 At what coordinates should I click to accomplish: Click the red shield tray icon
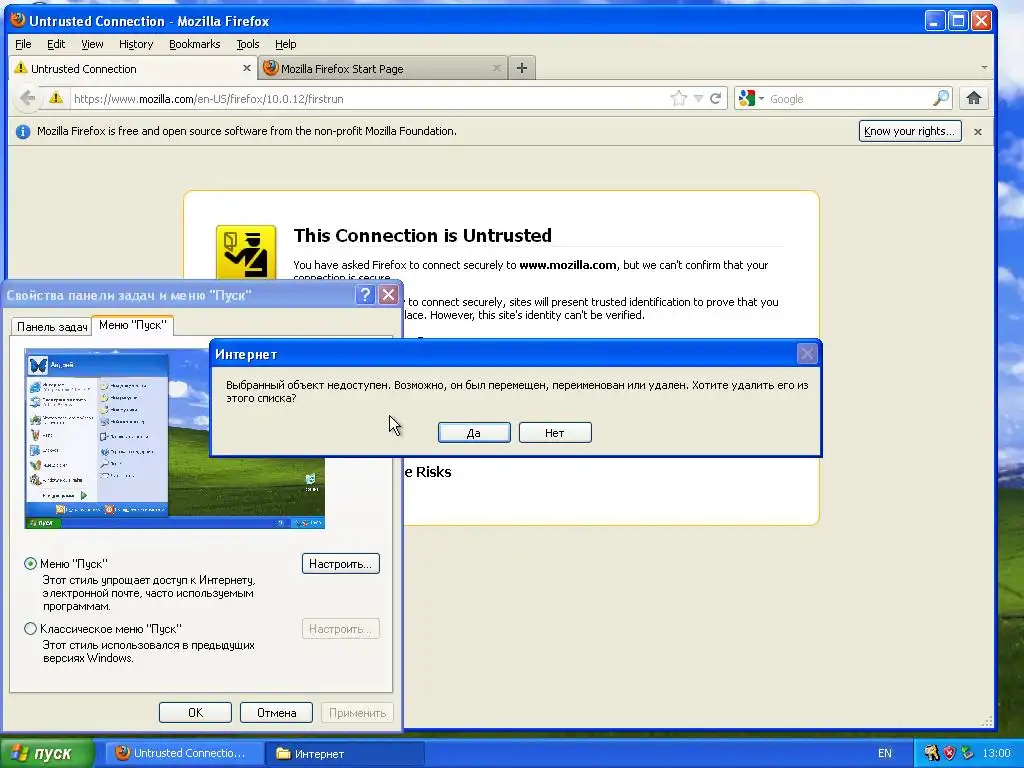tap(950, 753)
